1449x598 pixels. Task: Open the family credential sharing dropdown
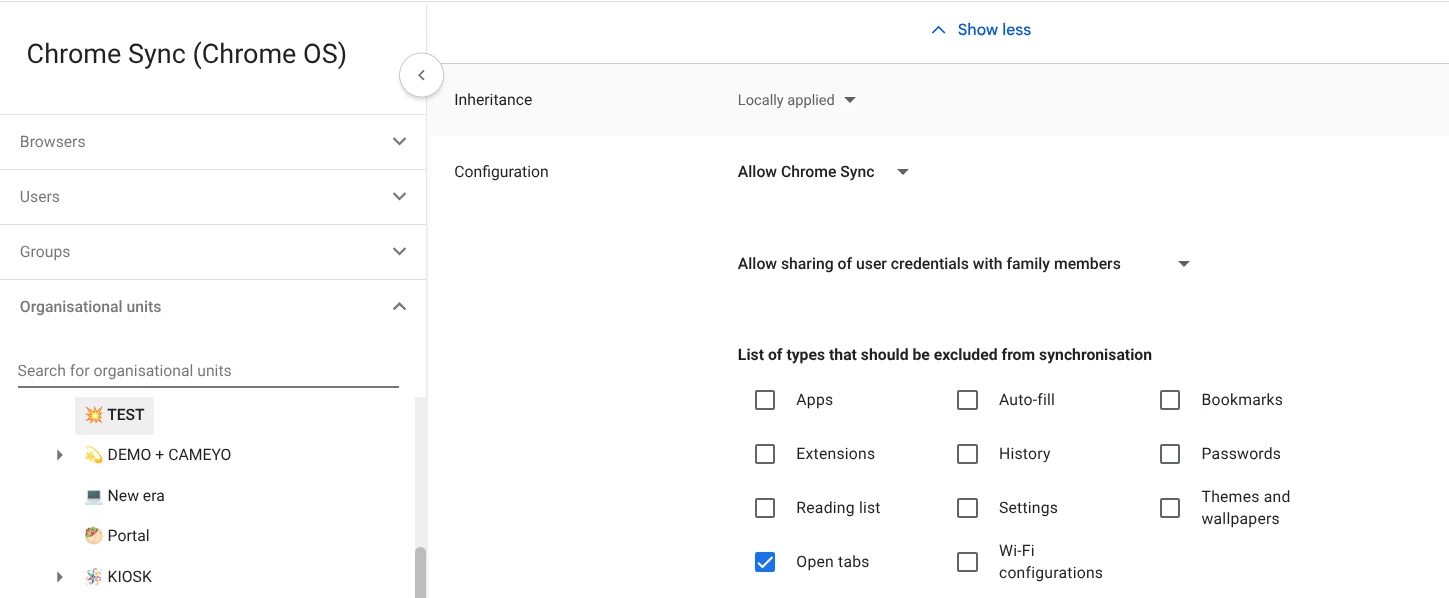coord(963,264)
